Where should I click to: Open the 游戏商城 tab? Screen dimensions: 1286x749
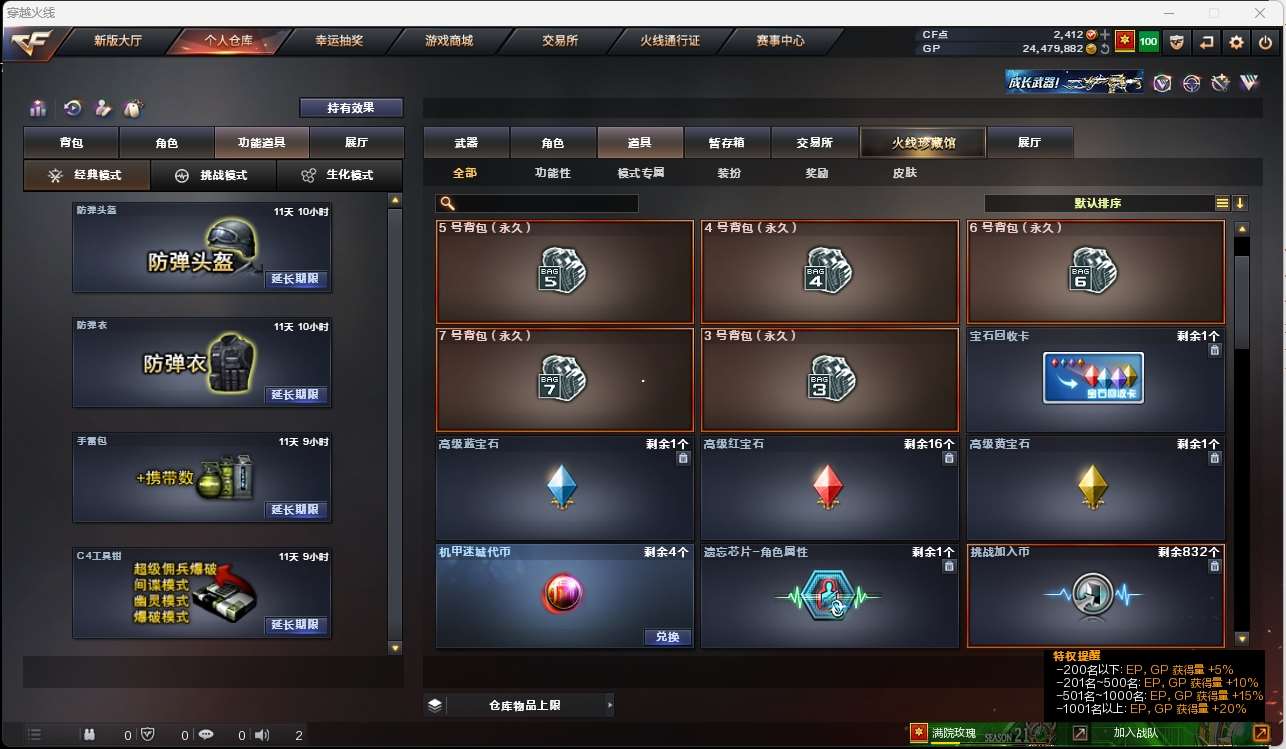coord(449,41)
